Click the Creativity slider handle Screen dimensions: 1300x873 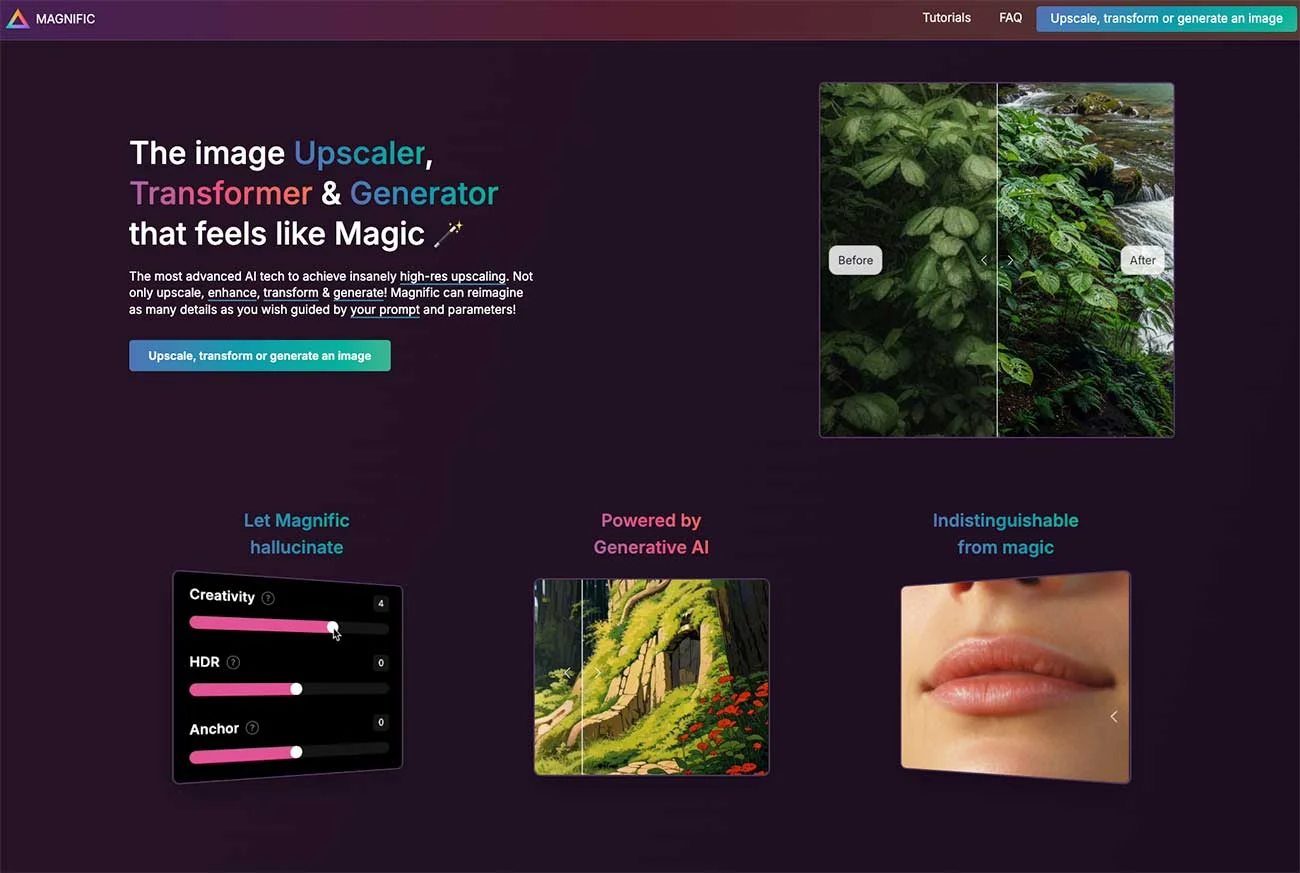(x=332, y=627)
